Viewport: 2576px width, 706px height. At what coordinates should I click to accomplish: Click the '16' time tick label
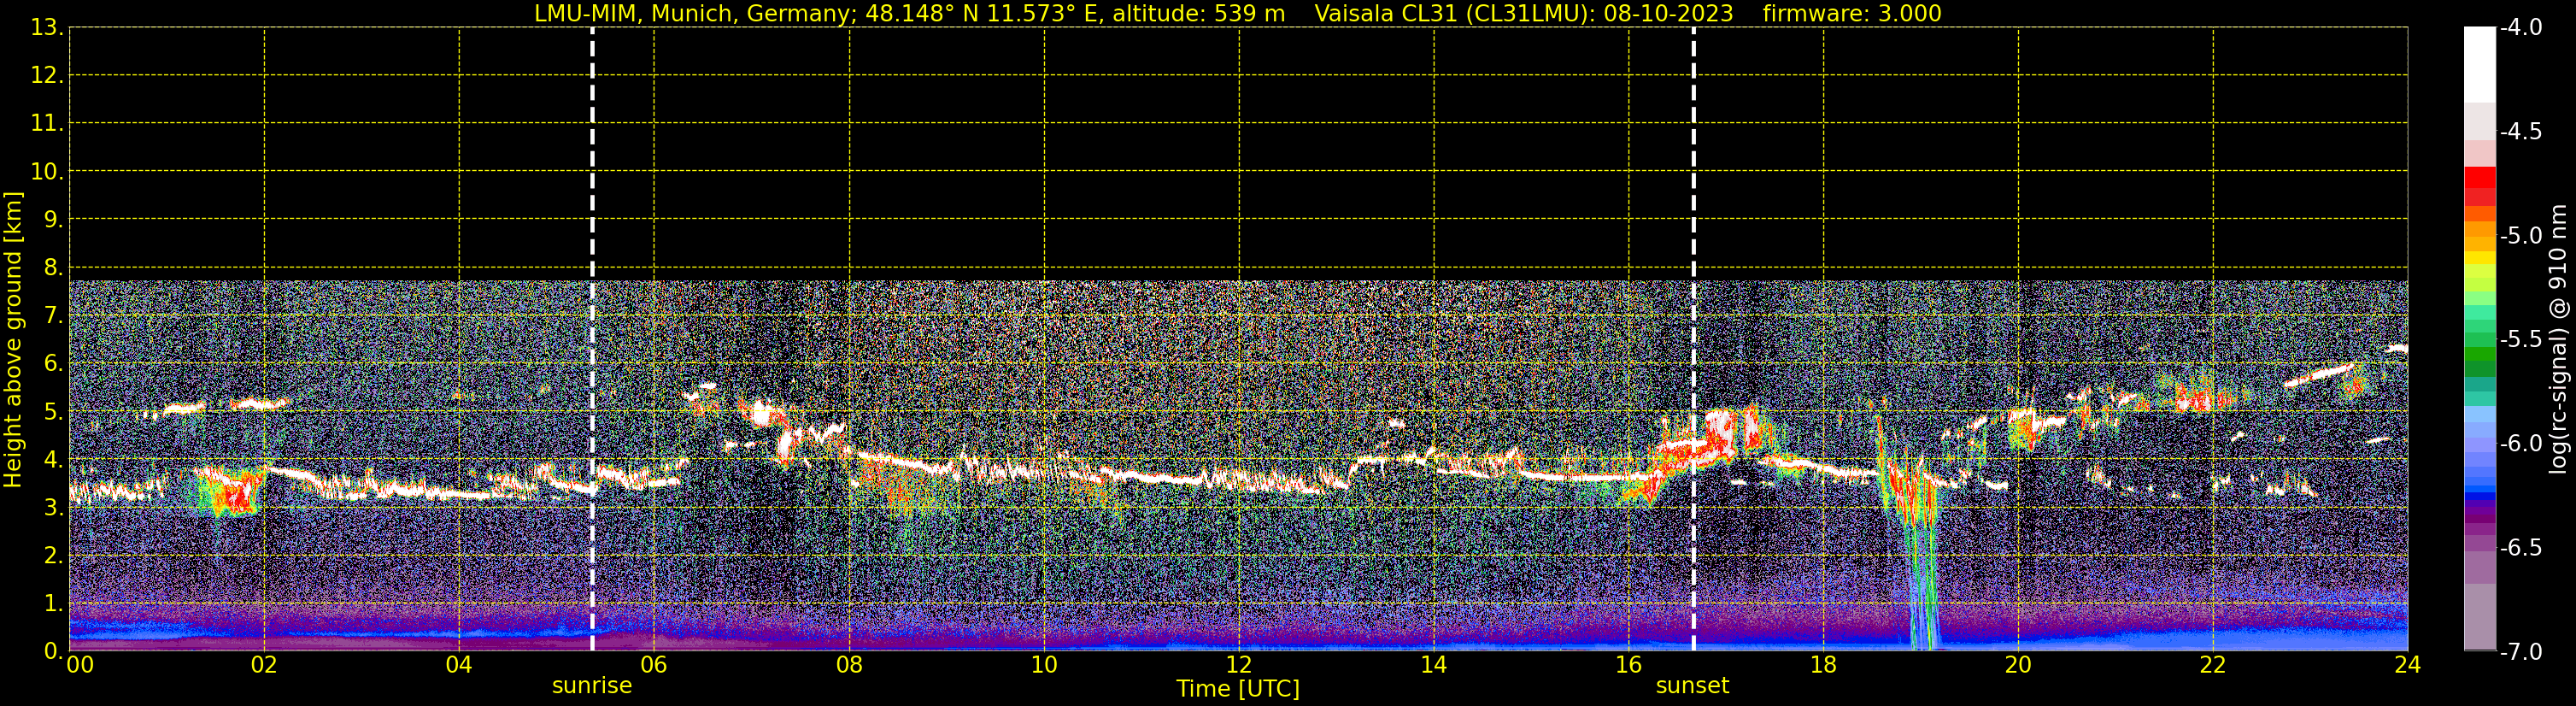click(1629, 665)
